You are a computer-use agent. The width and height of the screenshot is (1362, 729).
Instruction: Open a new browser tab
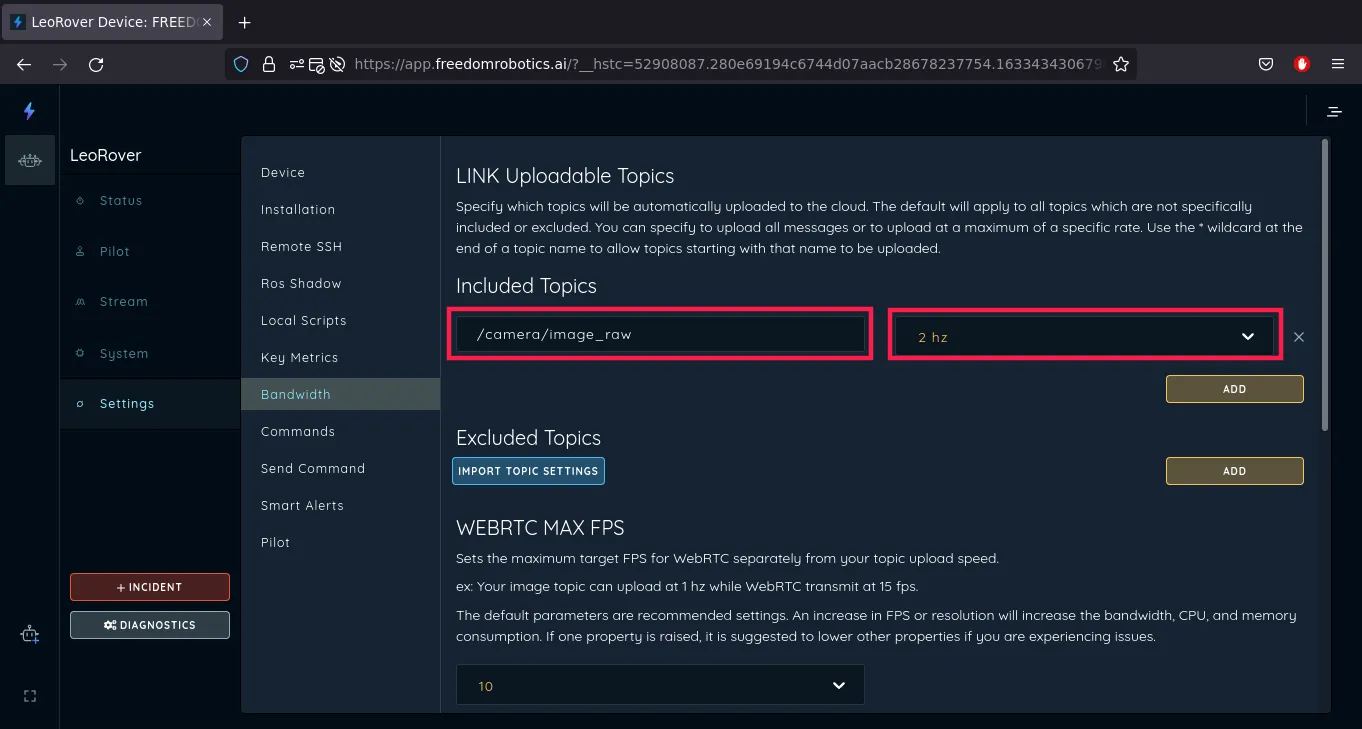click(245, 22)
